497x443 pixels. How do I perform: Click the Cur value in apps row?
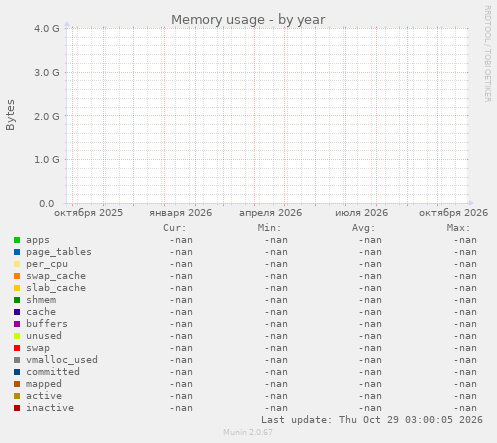(181, 240)
